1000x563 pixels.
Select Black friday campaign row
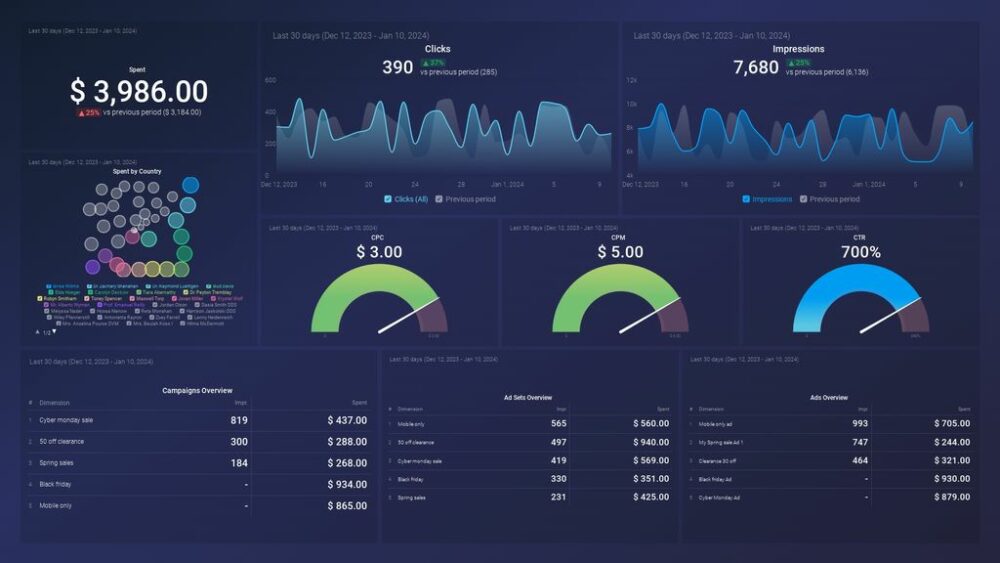tap(198, 484)
